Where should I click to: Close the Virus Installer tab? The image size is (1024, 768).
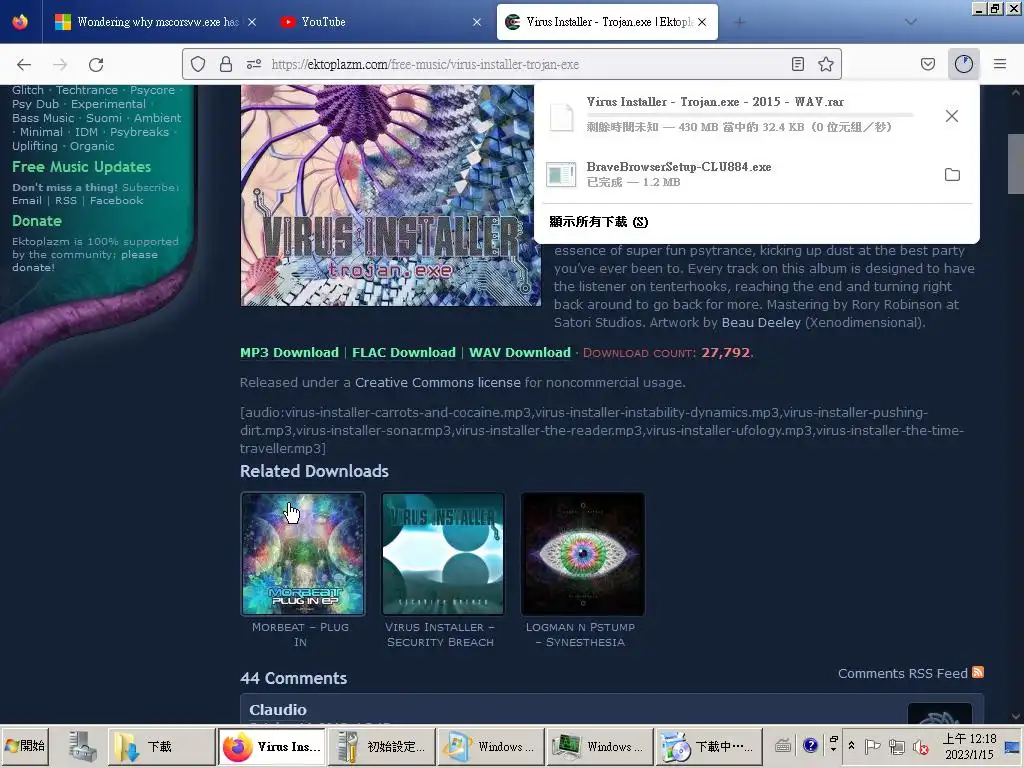point(702,22)
